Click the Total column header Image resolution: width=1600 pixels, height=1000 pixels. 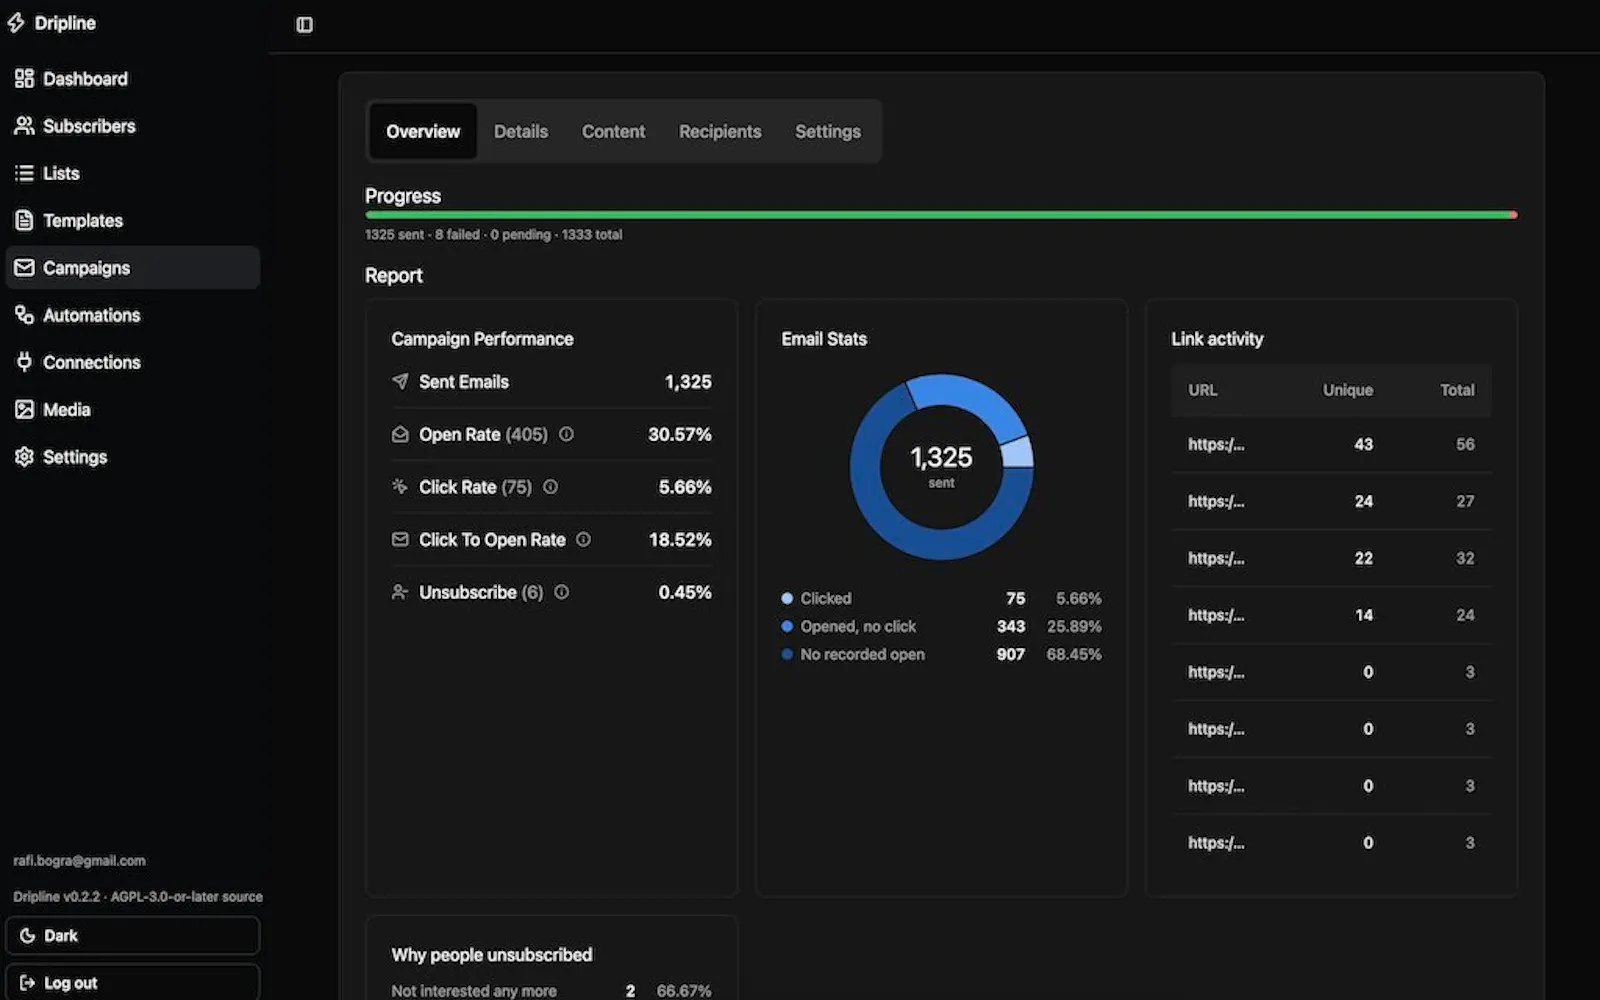[1457, 390]
